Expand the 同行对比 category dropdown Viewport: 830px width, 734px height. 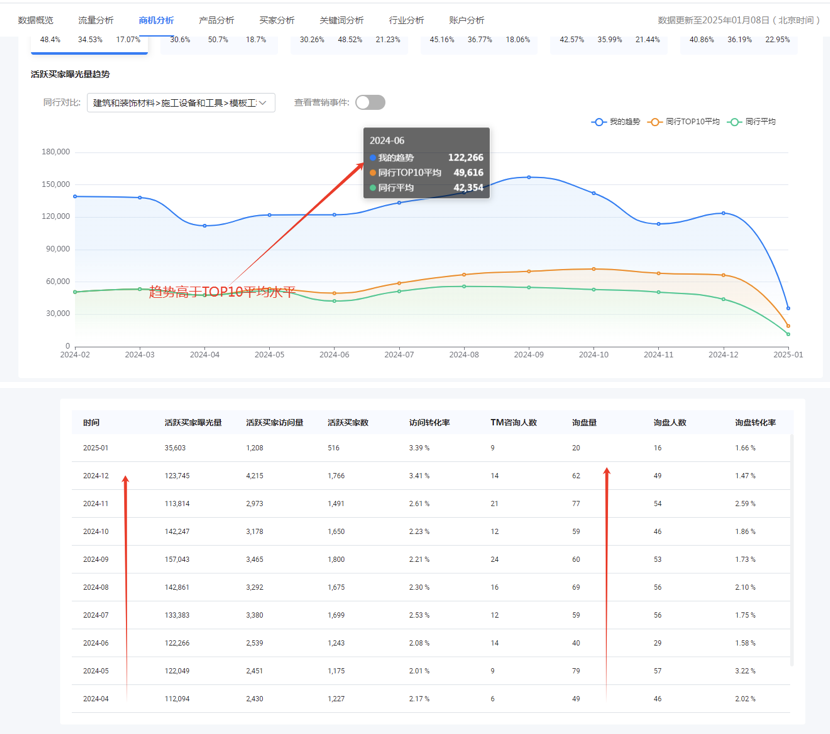click(x=181, y=103)
